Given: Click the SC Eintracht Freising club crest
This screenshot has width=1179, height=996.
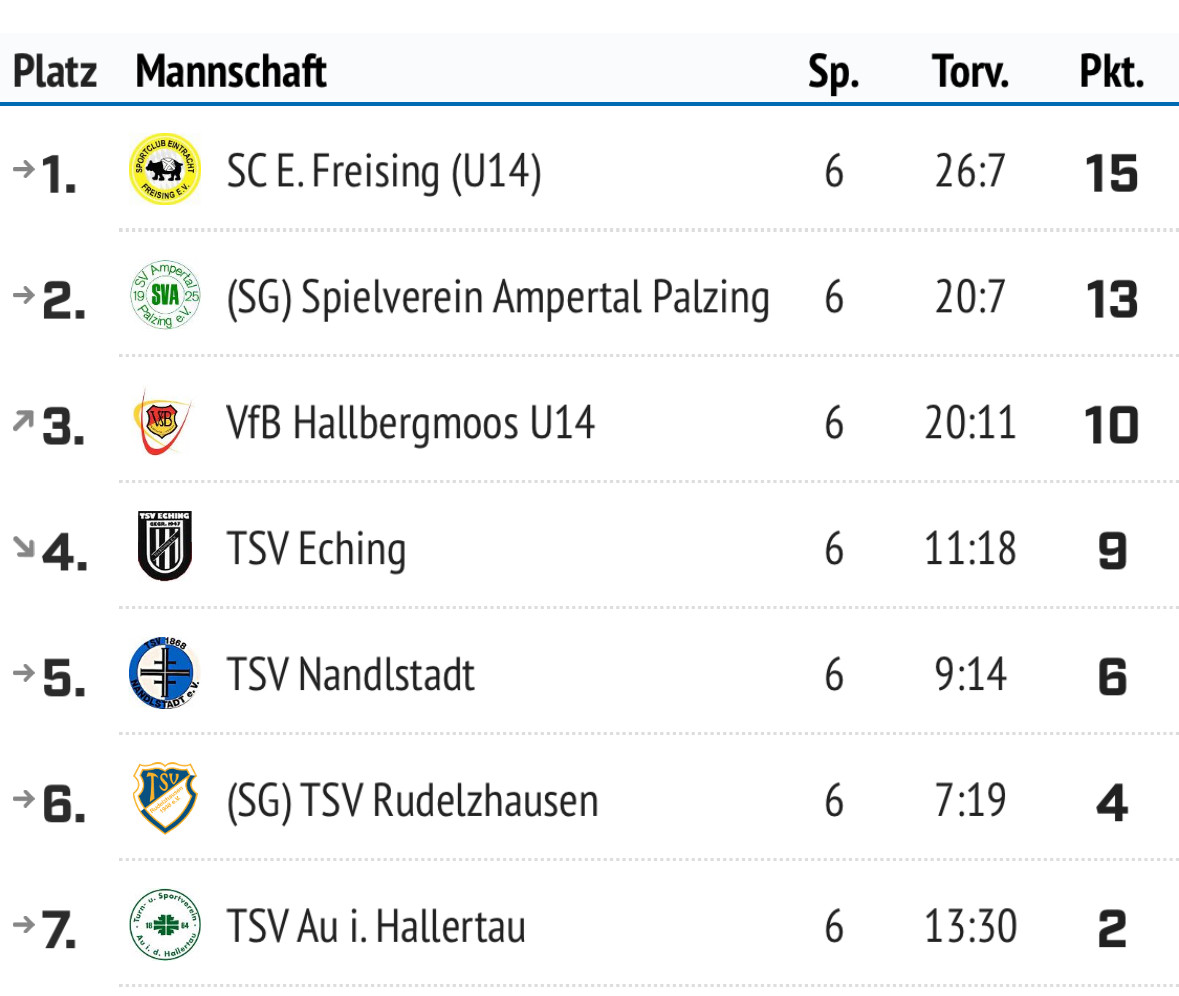Looking at the screenshot, I should click(165, 170).
